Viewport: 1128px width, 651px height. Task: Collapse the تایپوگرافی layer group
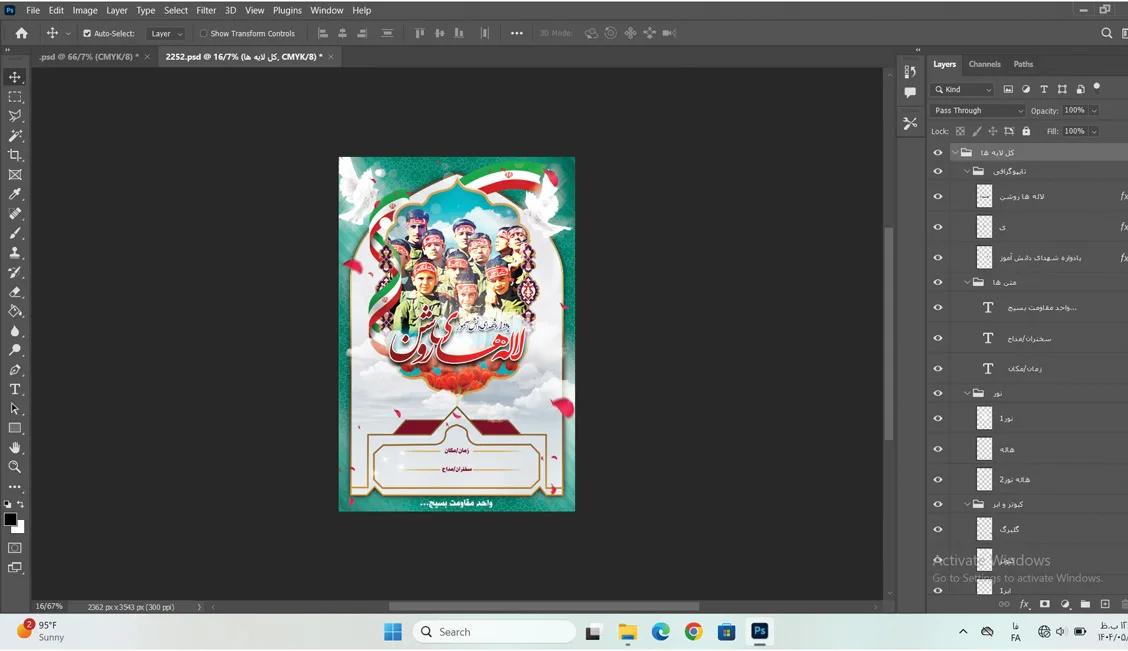click(967, 171)
